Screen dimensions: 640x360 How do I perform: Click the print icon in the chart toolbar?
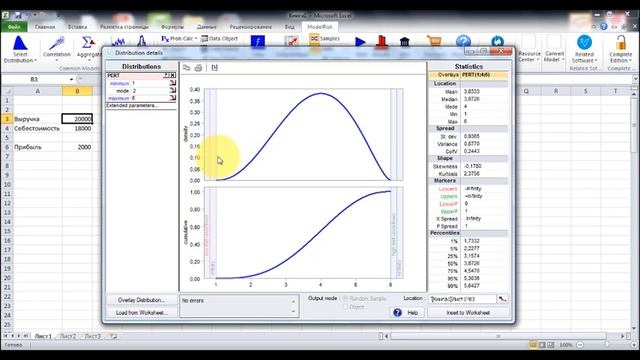pos(198,68)
